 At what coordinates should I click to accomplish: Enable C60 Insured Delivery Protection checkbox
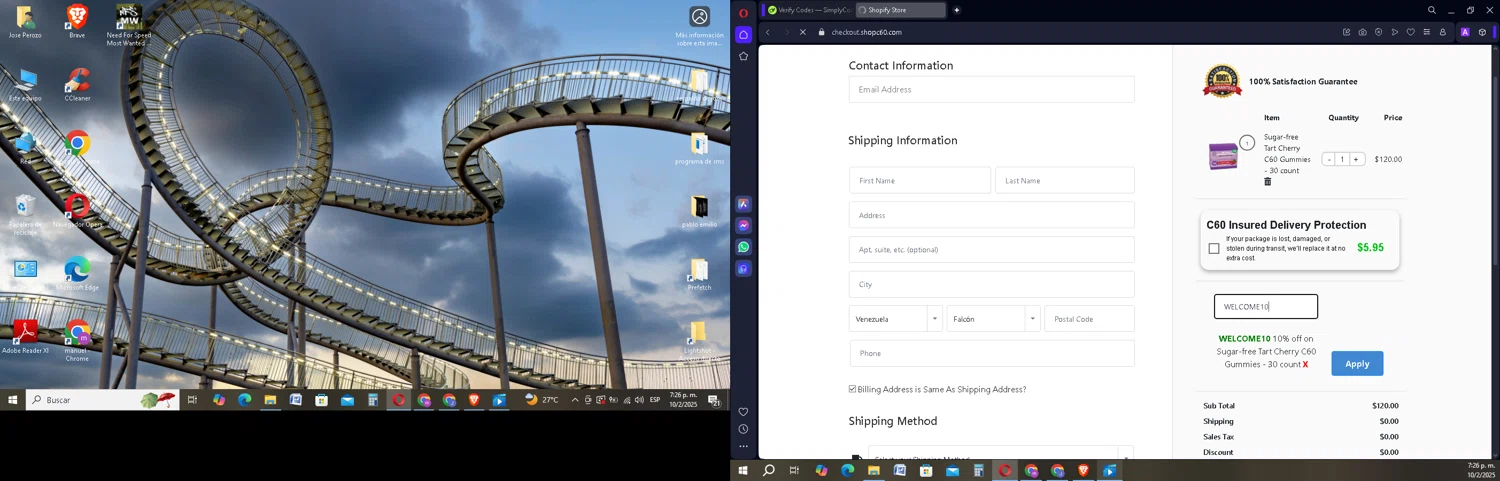1214,248
